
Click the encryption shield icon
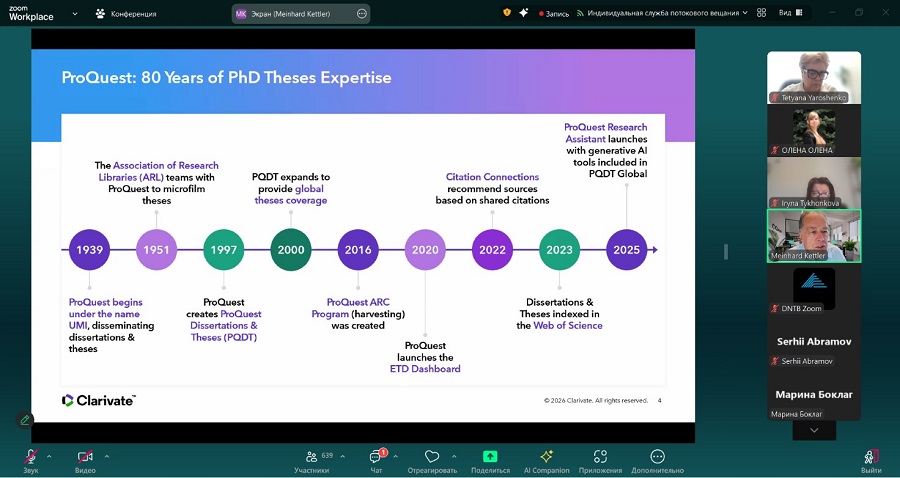pos(507,12)
